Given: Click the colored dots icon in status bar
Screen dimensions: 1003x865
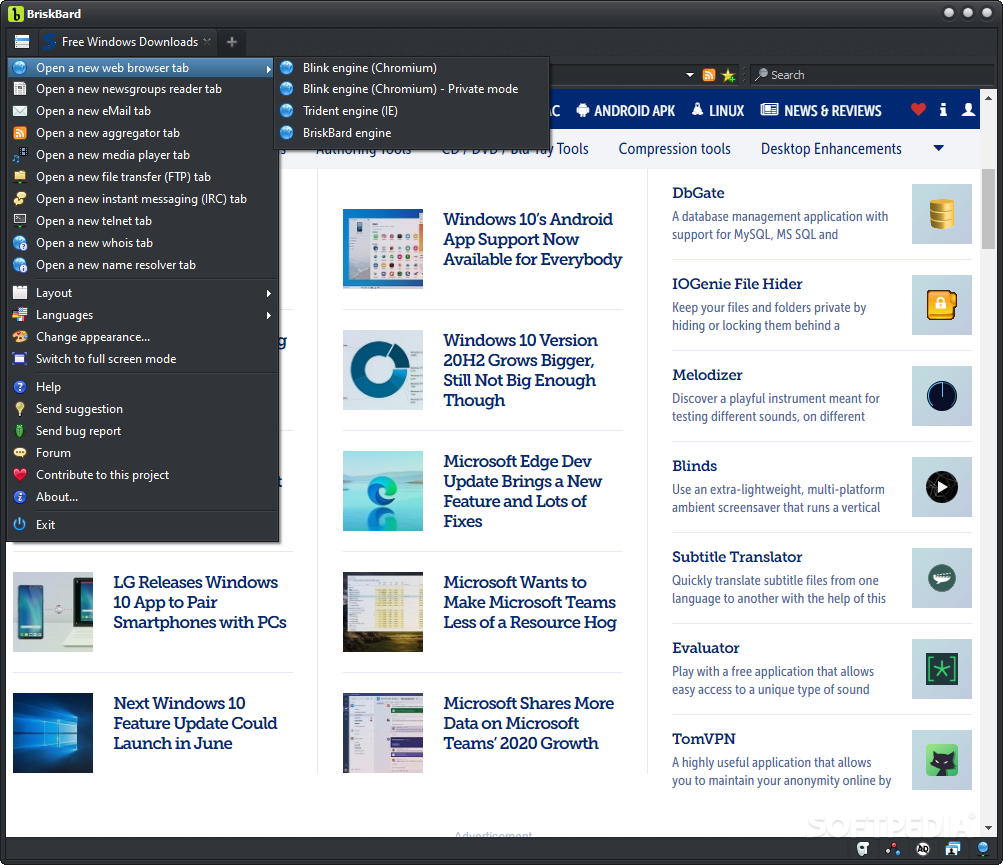Looking at the screenshot, I should pyautogui.click(x=893, y=849).
